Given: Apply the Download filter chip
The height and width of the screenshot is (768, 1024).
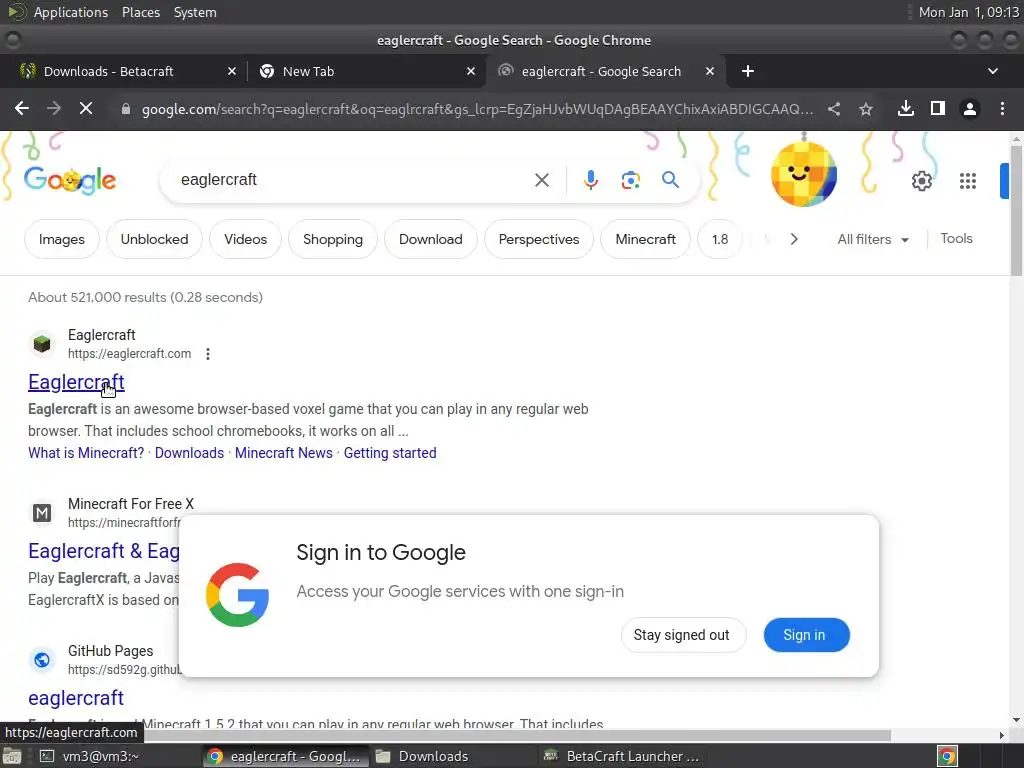Looking at the screenshot, I should [x=430, y=239].
